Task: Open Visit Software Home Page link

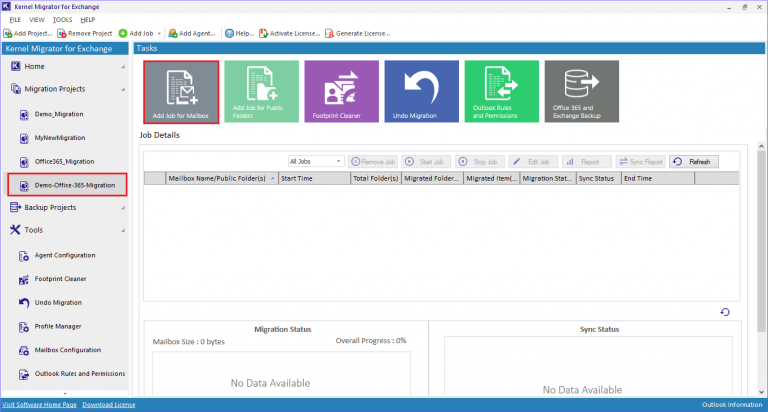Action: (x=40, y=405)
